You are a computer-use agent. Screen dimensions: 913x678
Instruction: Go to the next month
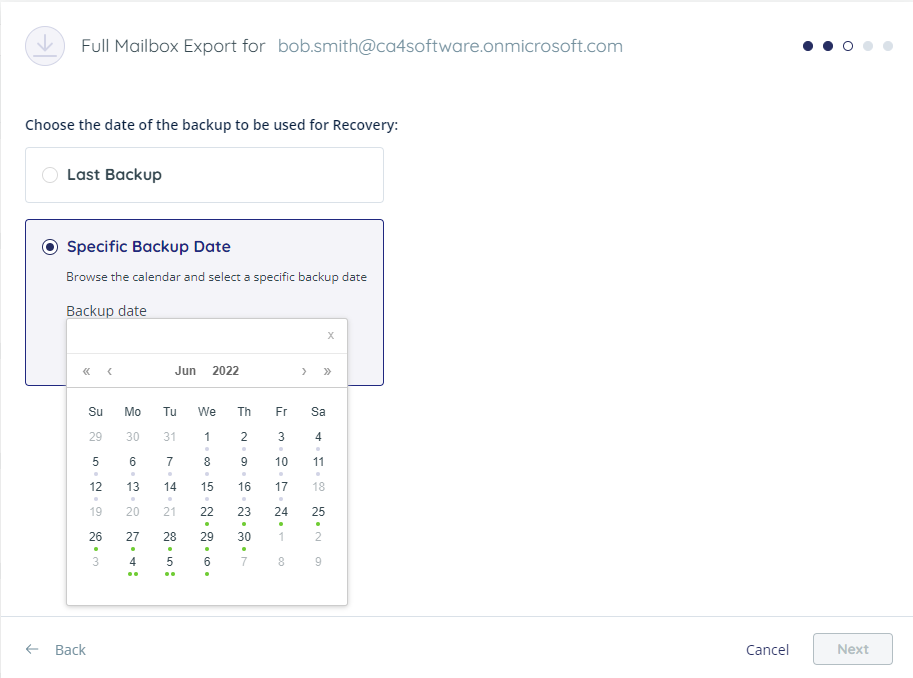tap(304, 371)
